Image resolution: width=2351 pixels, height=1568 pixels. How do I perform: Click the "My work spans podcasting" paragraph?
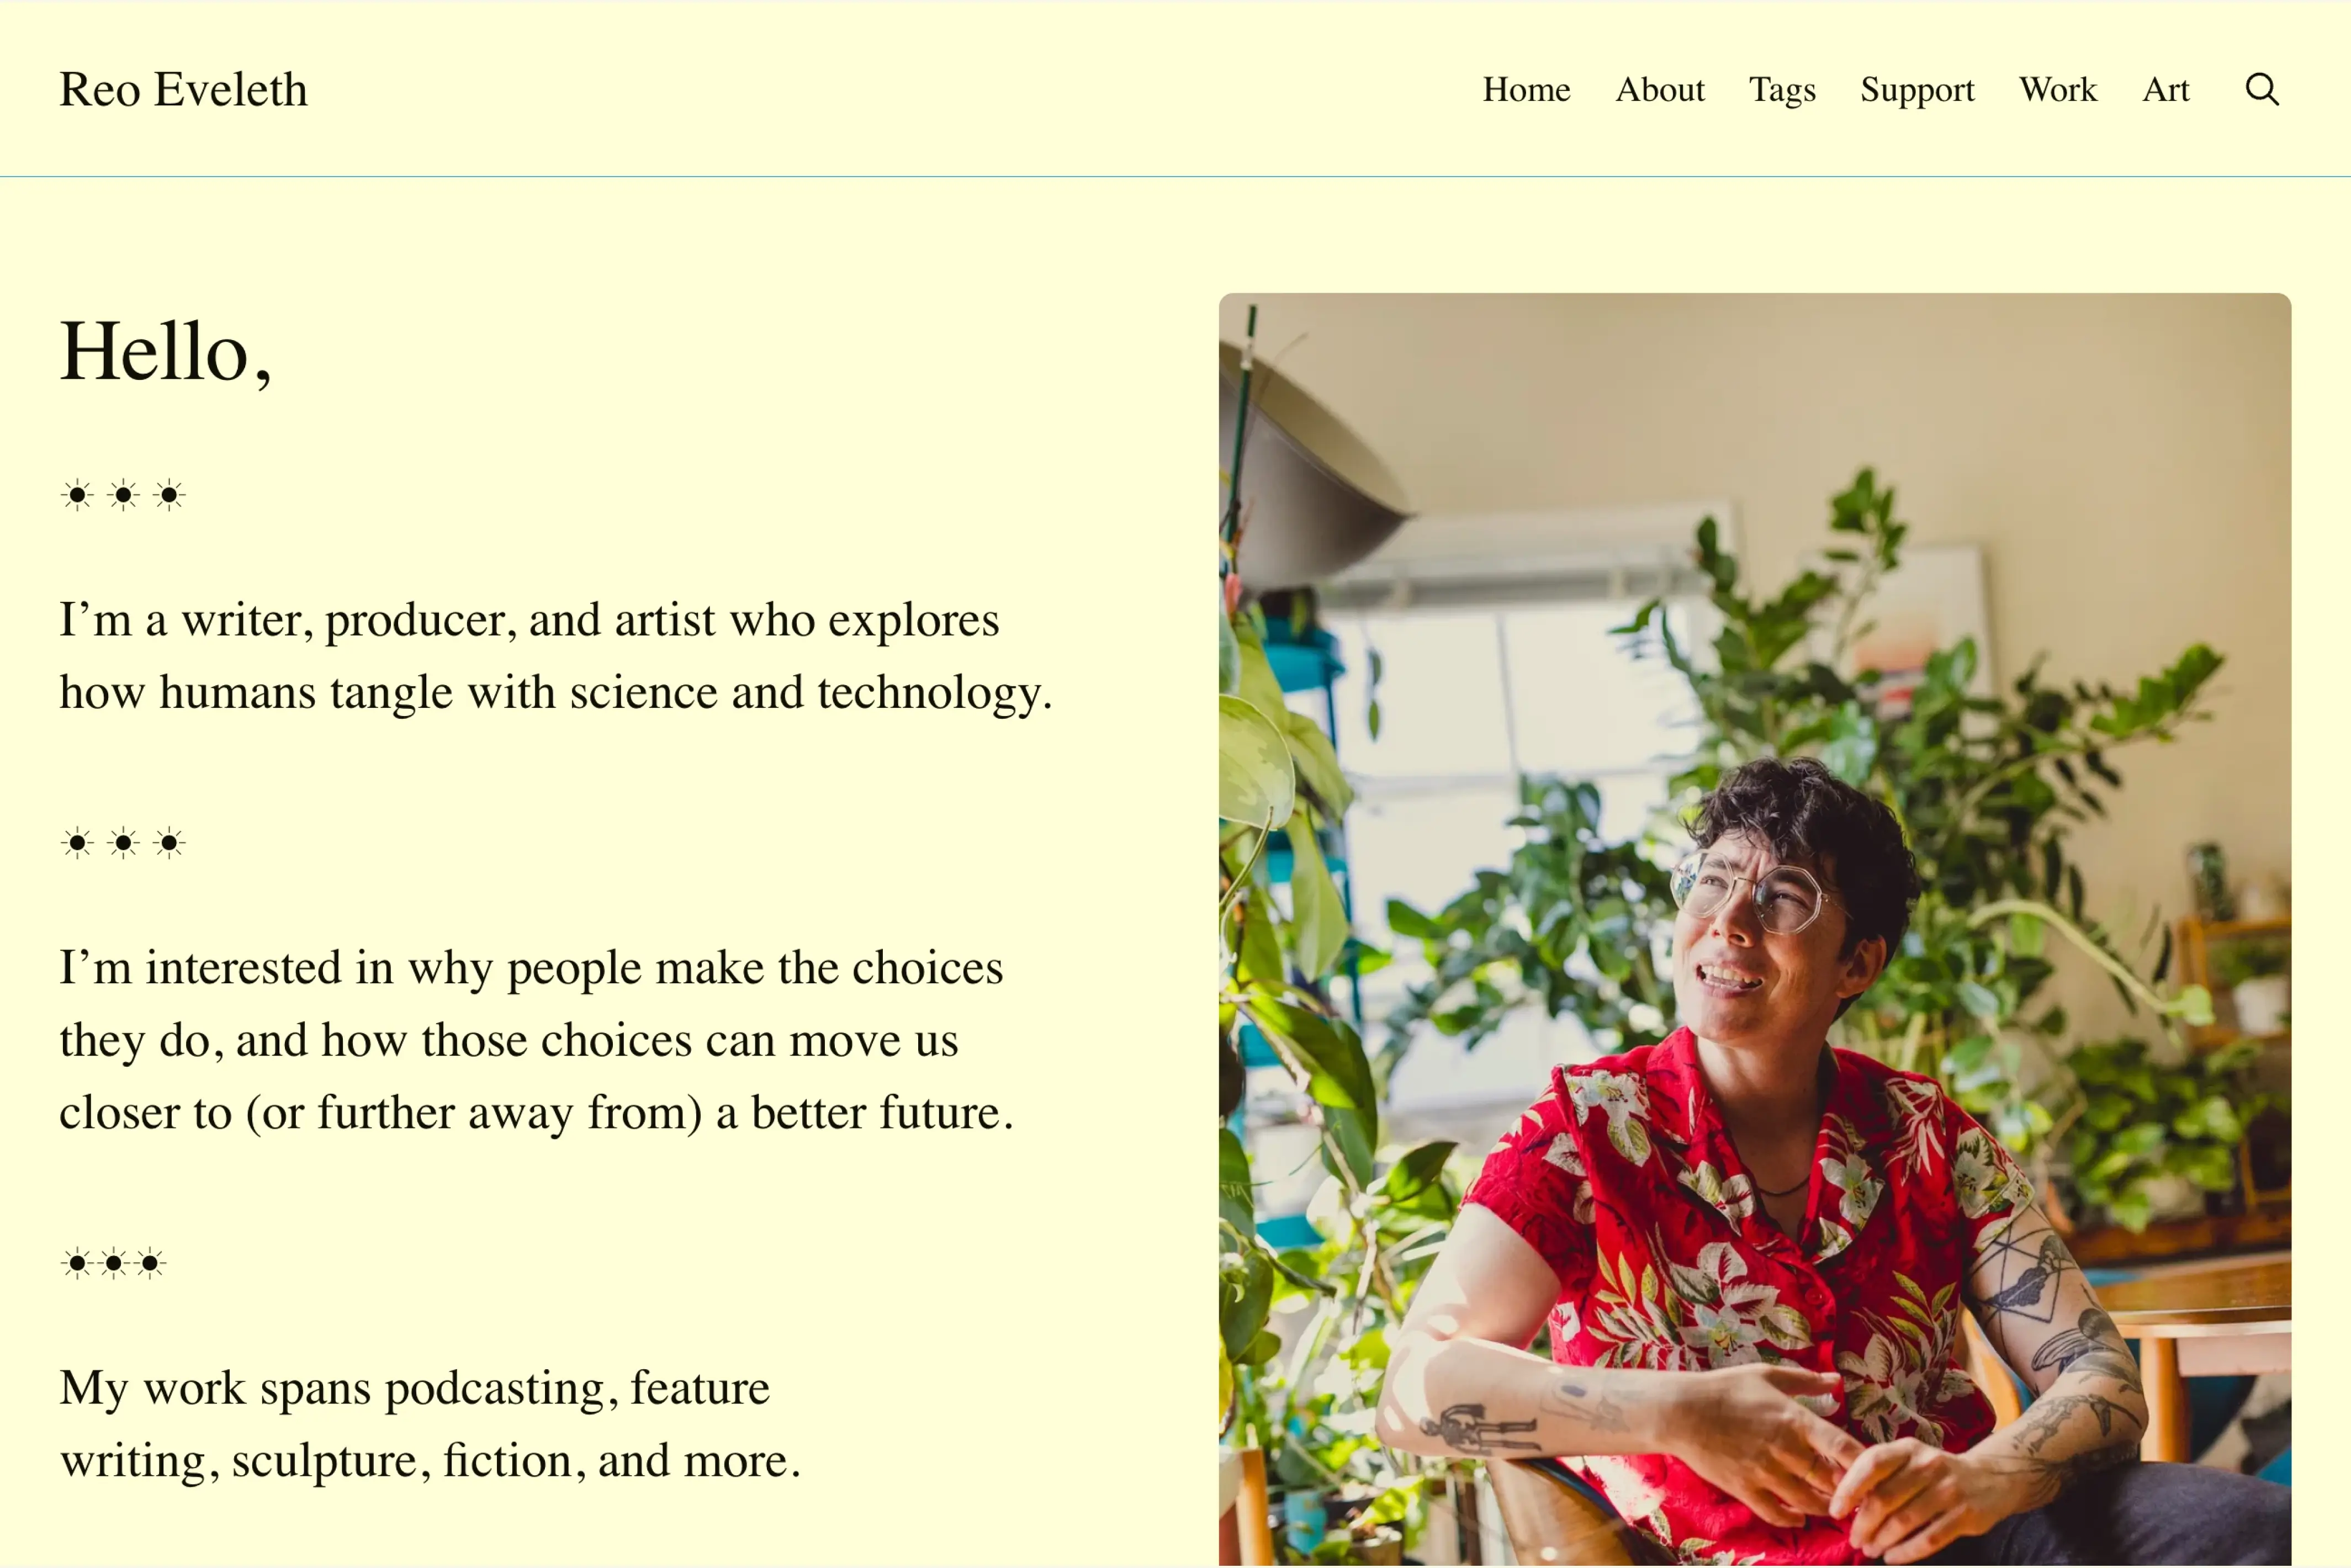tap(430, 1424)
